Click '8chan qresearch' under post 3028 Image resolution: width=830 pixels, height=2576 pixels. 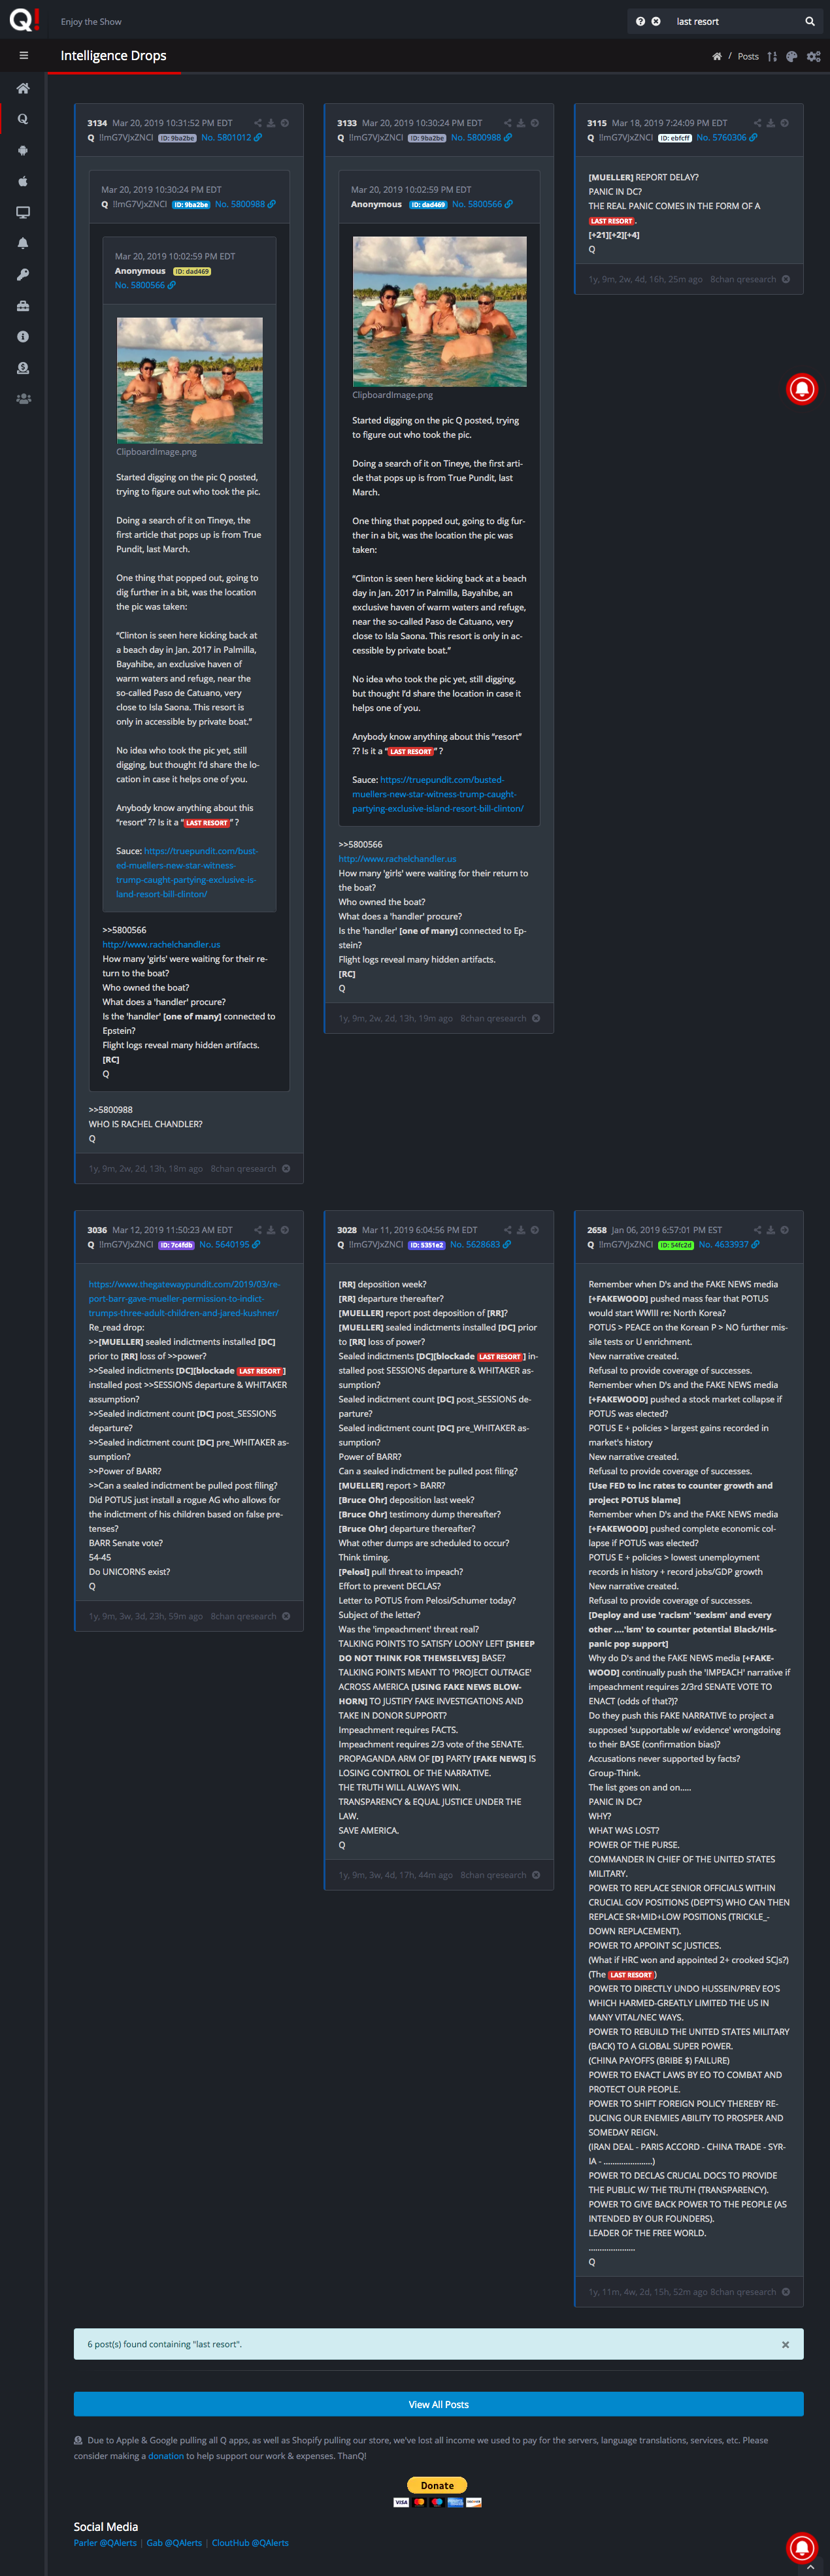click(x=493, y=1875)
